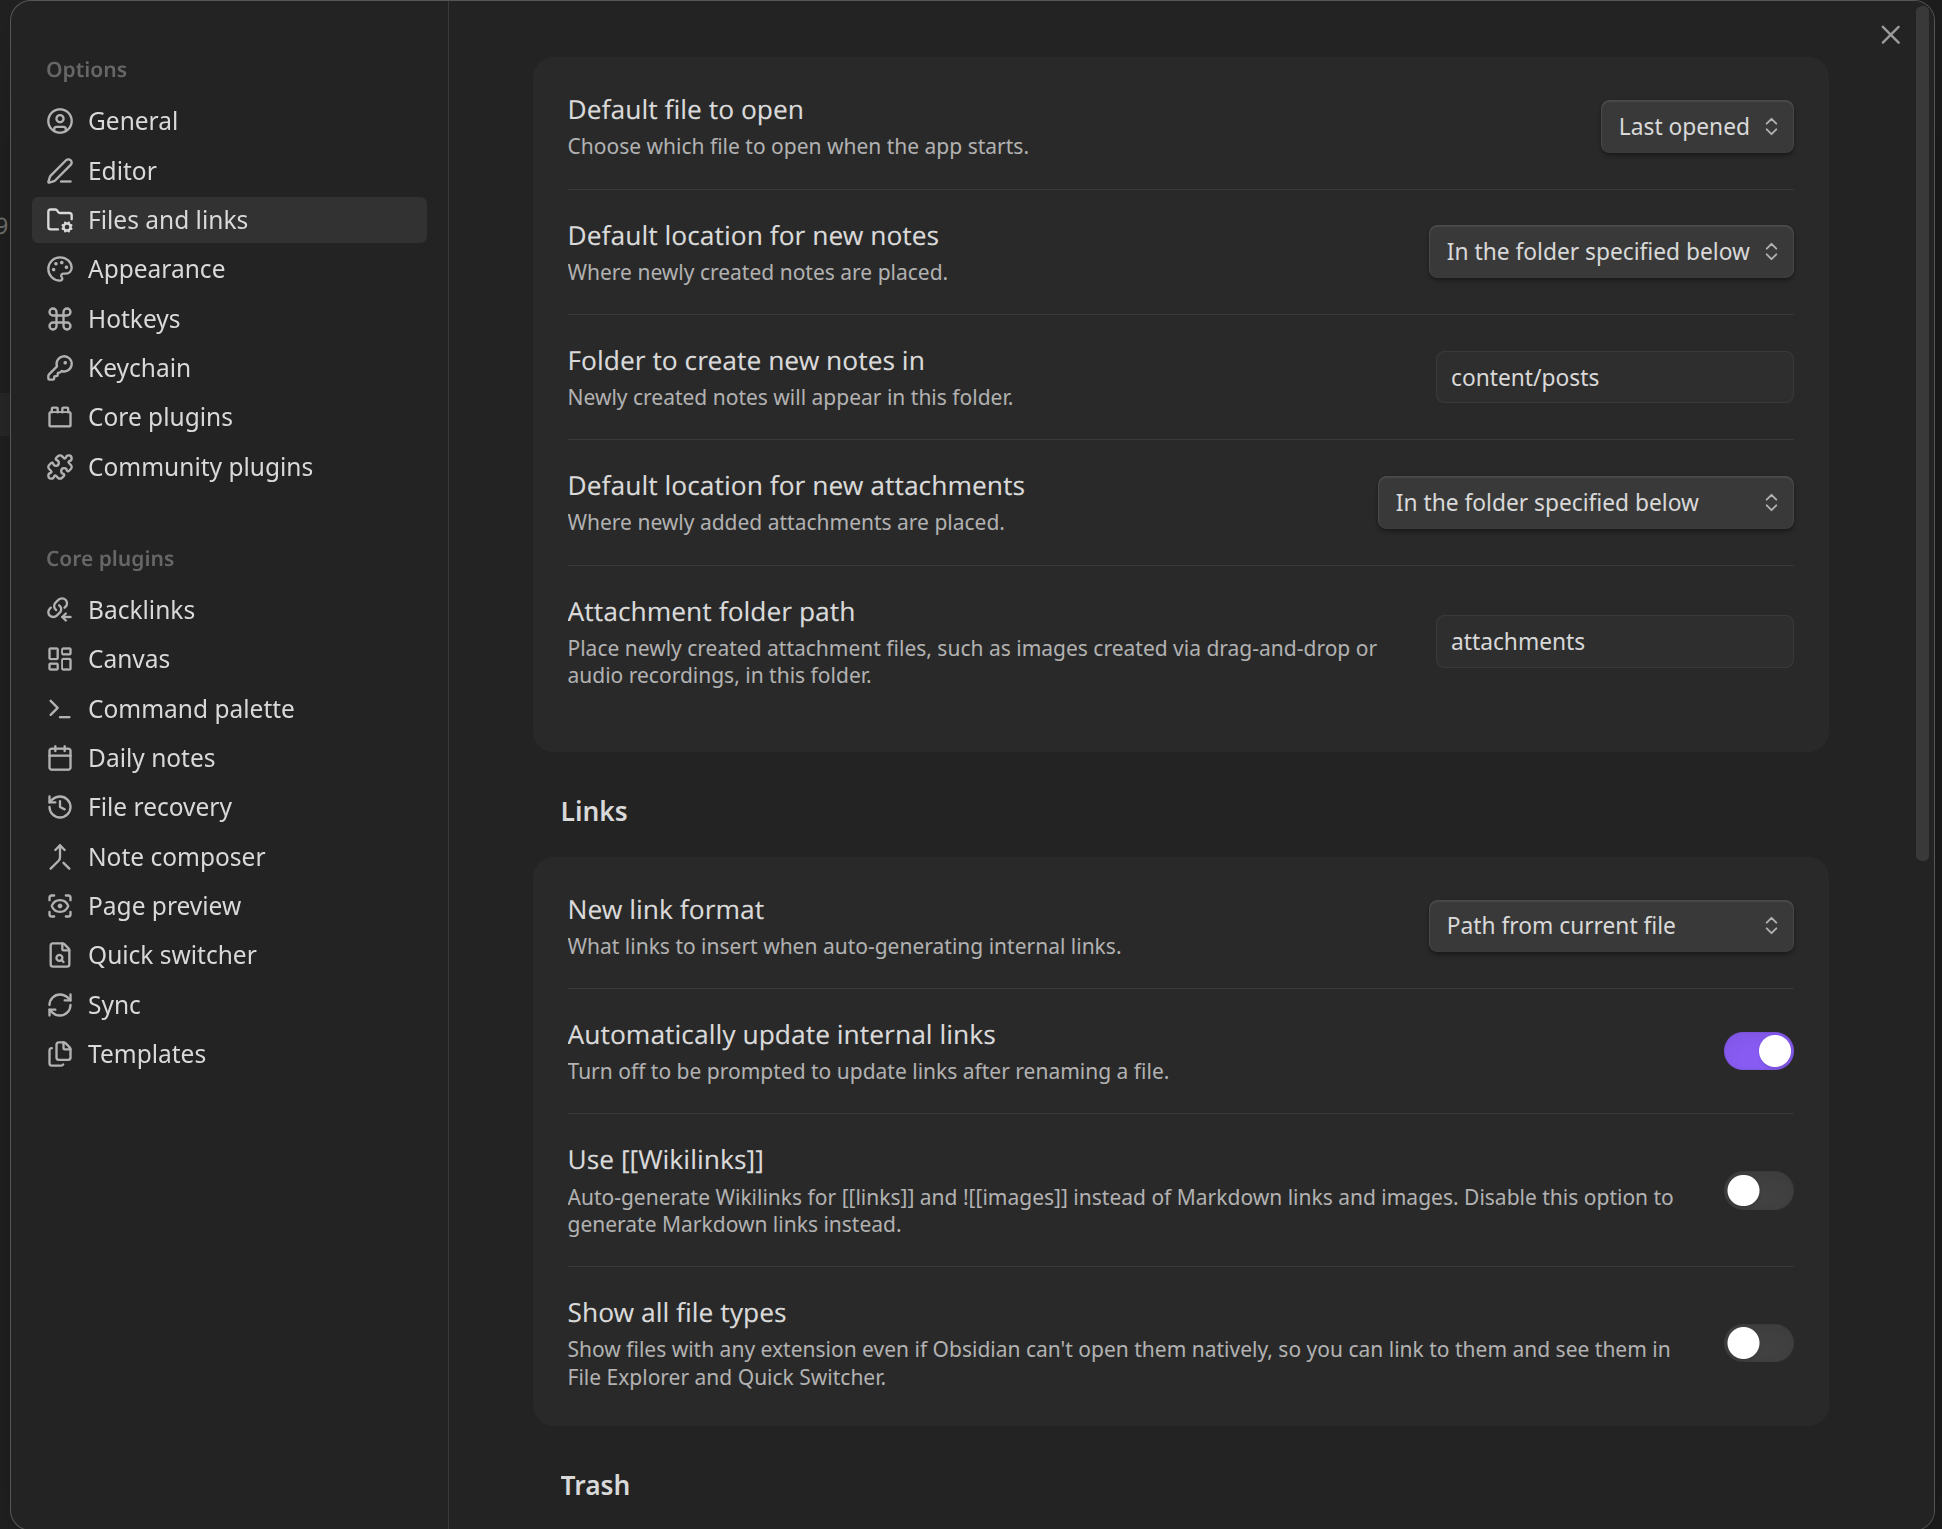Click the Note composer merge icon

(60, 857)
